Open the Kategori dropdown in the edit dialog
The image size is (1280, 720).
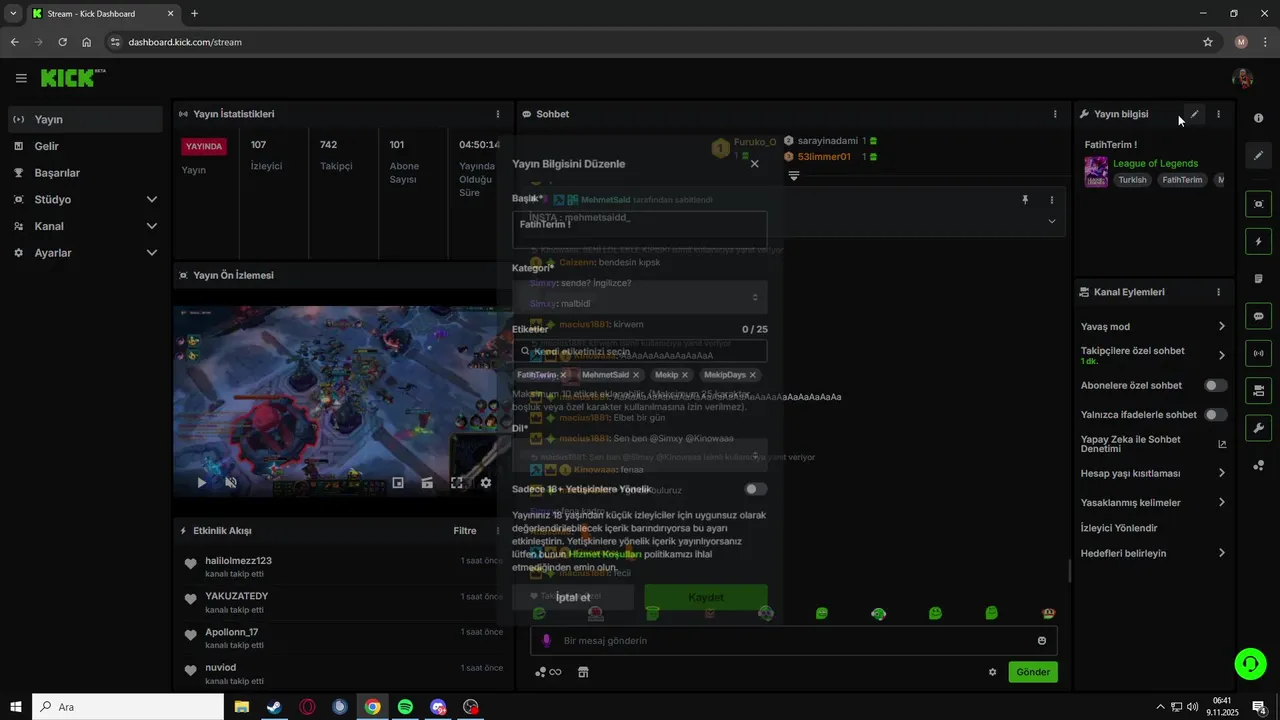pyautogui.click(x=640, y=297)
